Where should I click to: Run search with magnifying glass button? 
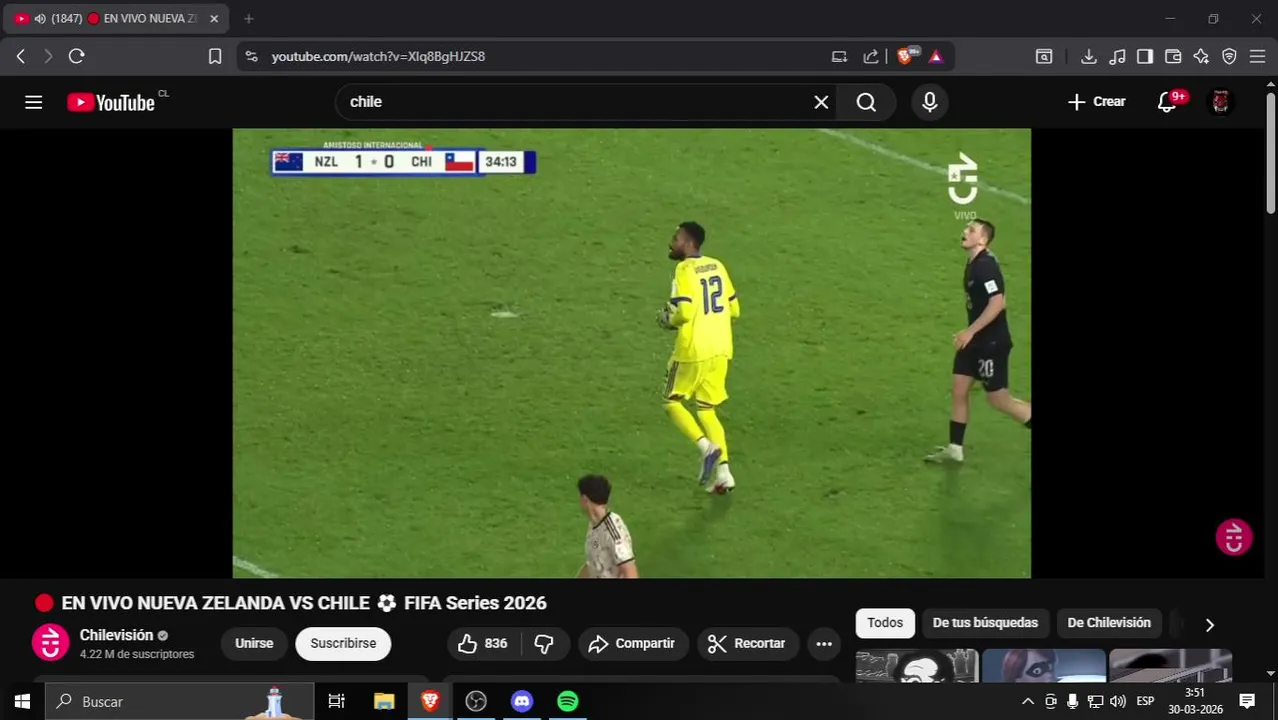866,102
